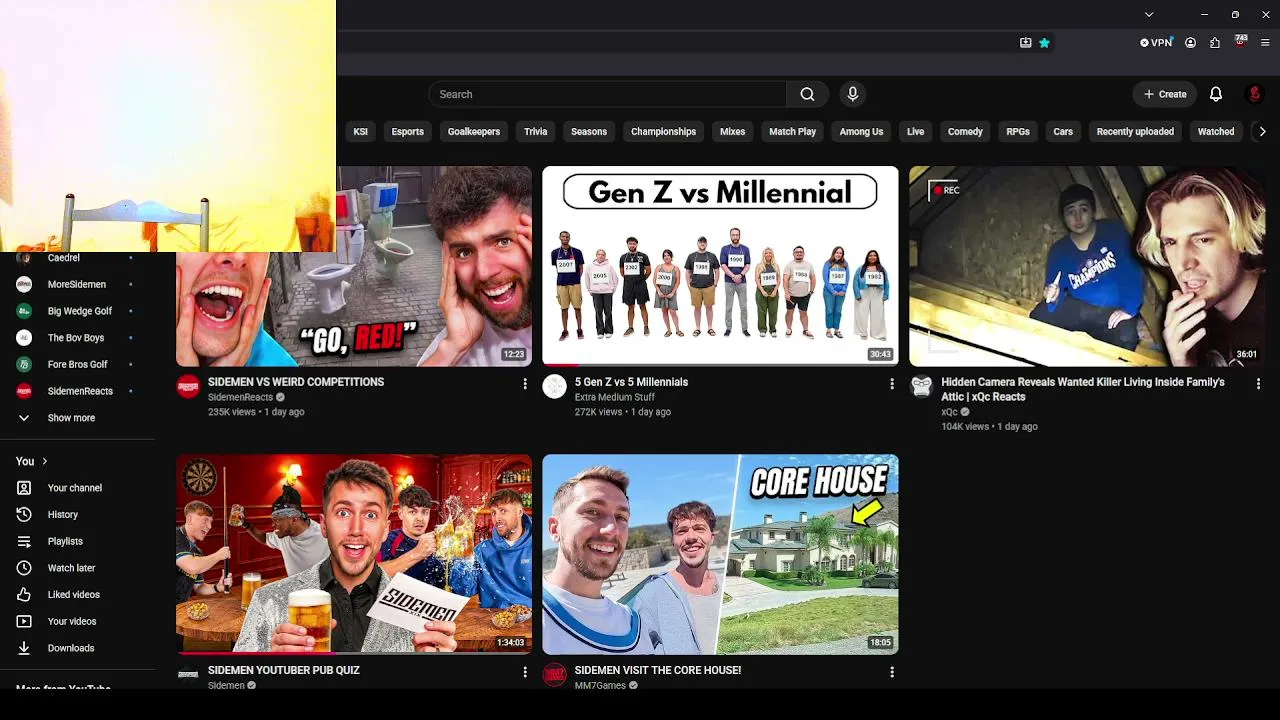Open the Big Wedge Golf subscription
This screenshot has height=720, width=1280.
tap(77, 311)
